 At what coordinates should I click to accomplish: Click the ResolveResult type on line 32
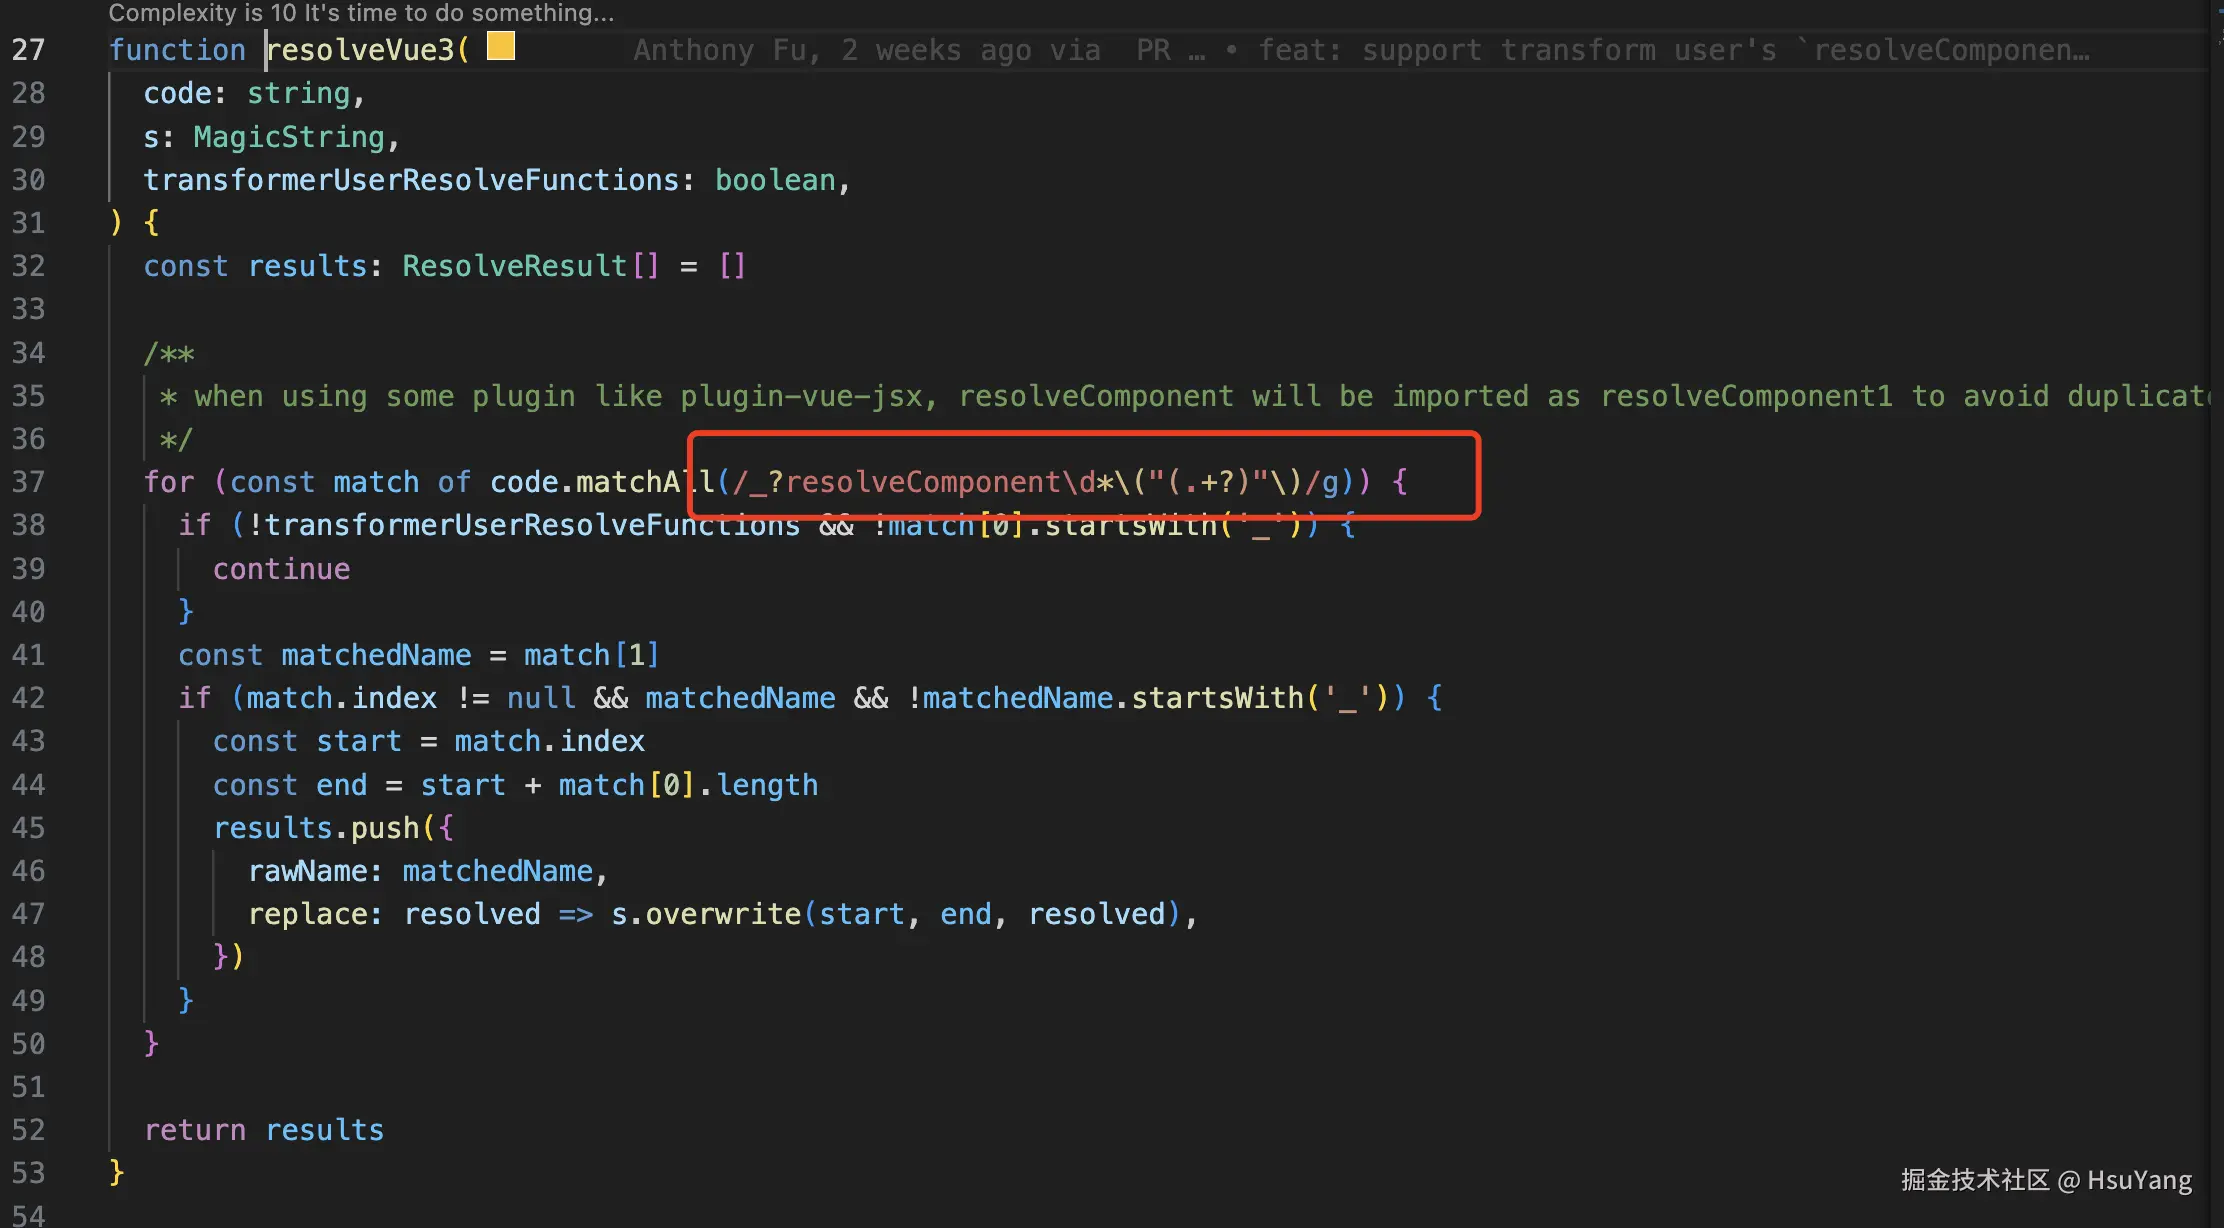[x=514, y=266]
